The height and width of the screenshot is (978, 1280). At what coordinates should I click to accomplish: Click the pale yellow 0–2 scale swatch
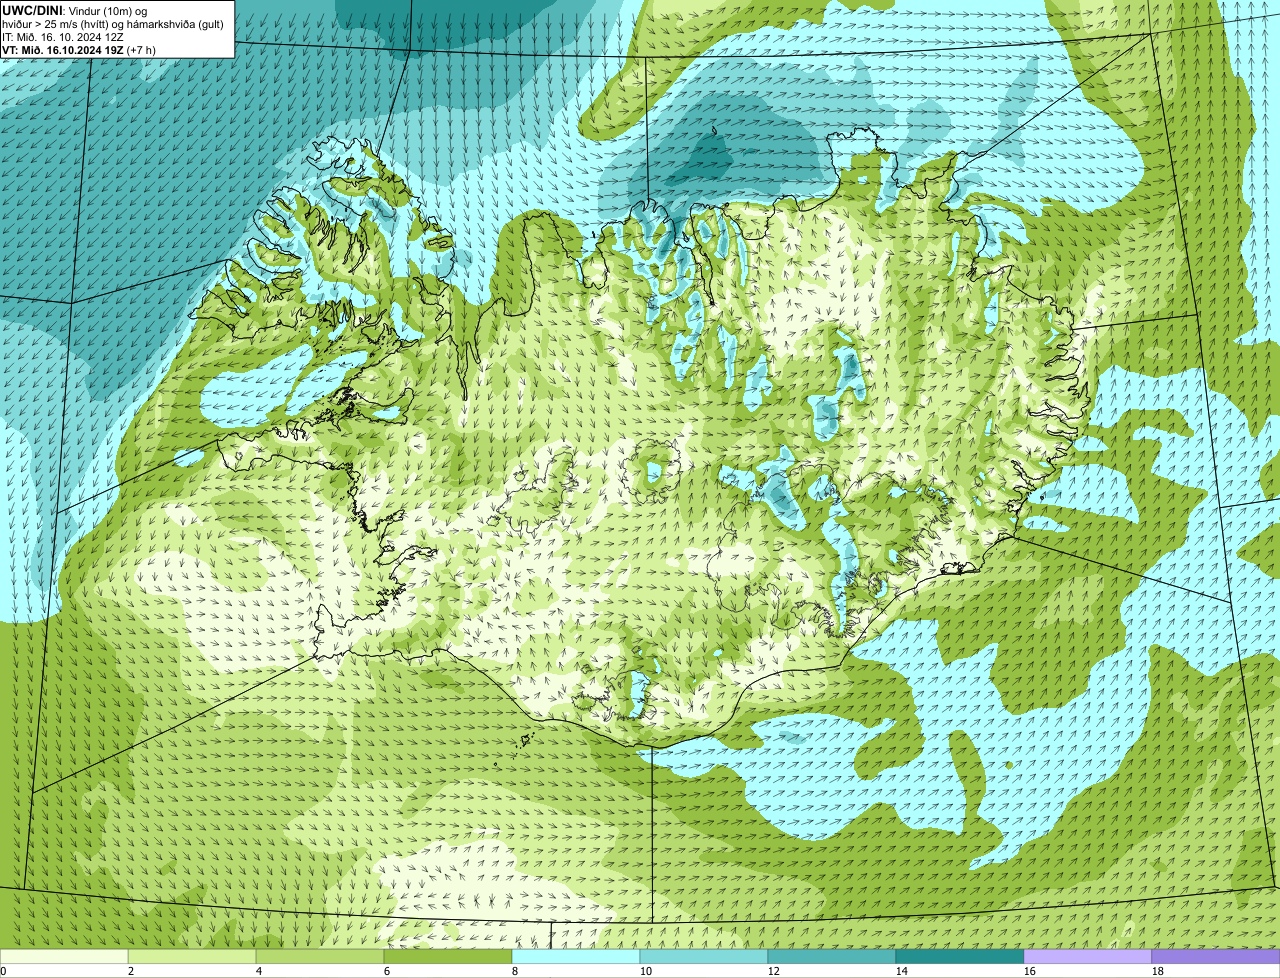point(64,956)
